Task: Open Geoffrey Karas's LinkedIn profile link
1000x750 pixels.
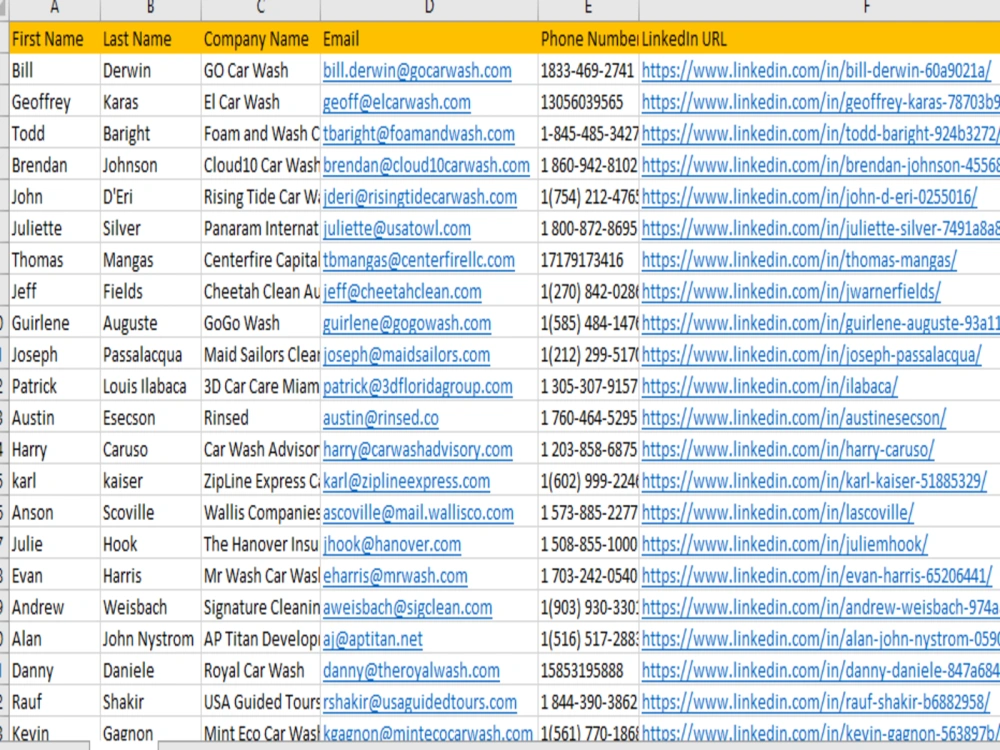Action: 820,102
